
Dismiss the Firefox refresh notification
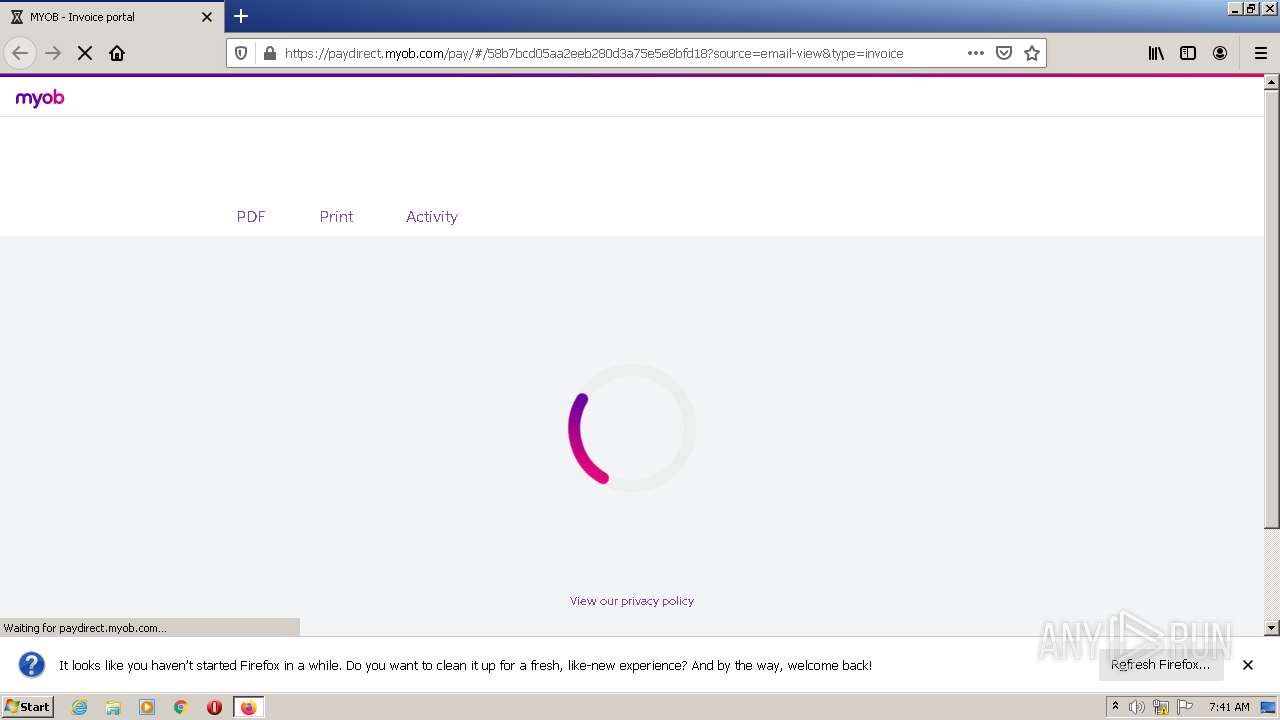click(x=1248, y=665)
